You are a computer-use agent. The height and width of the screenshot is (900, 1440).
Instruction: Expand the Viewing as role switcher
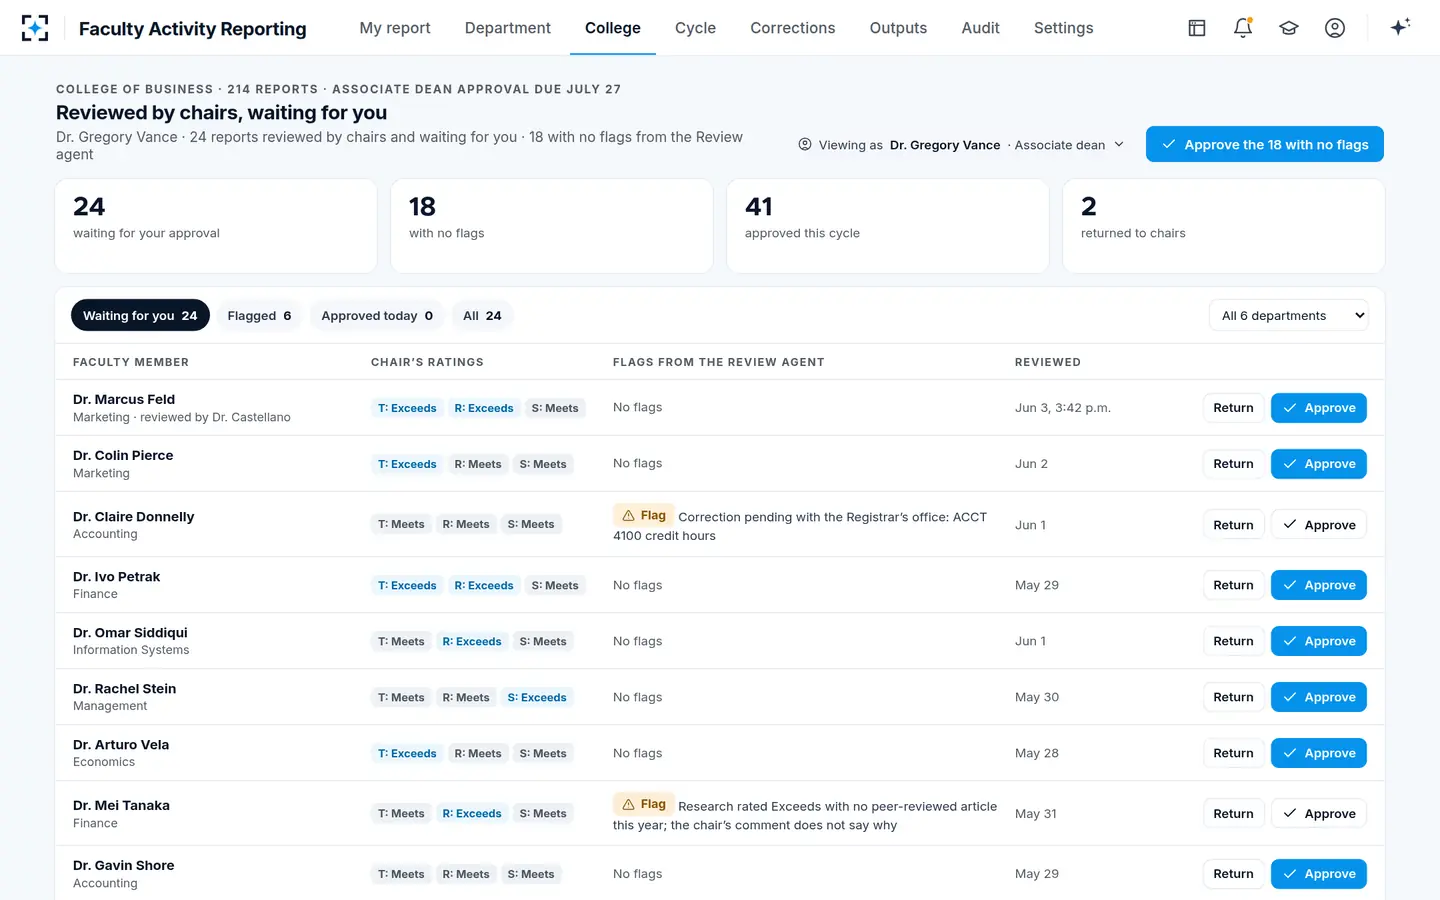click(x=961, y=145)
